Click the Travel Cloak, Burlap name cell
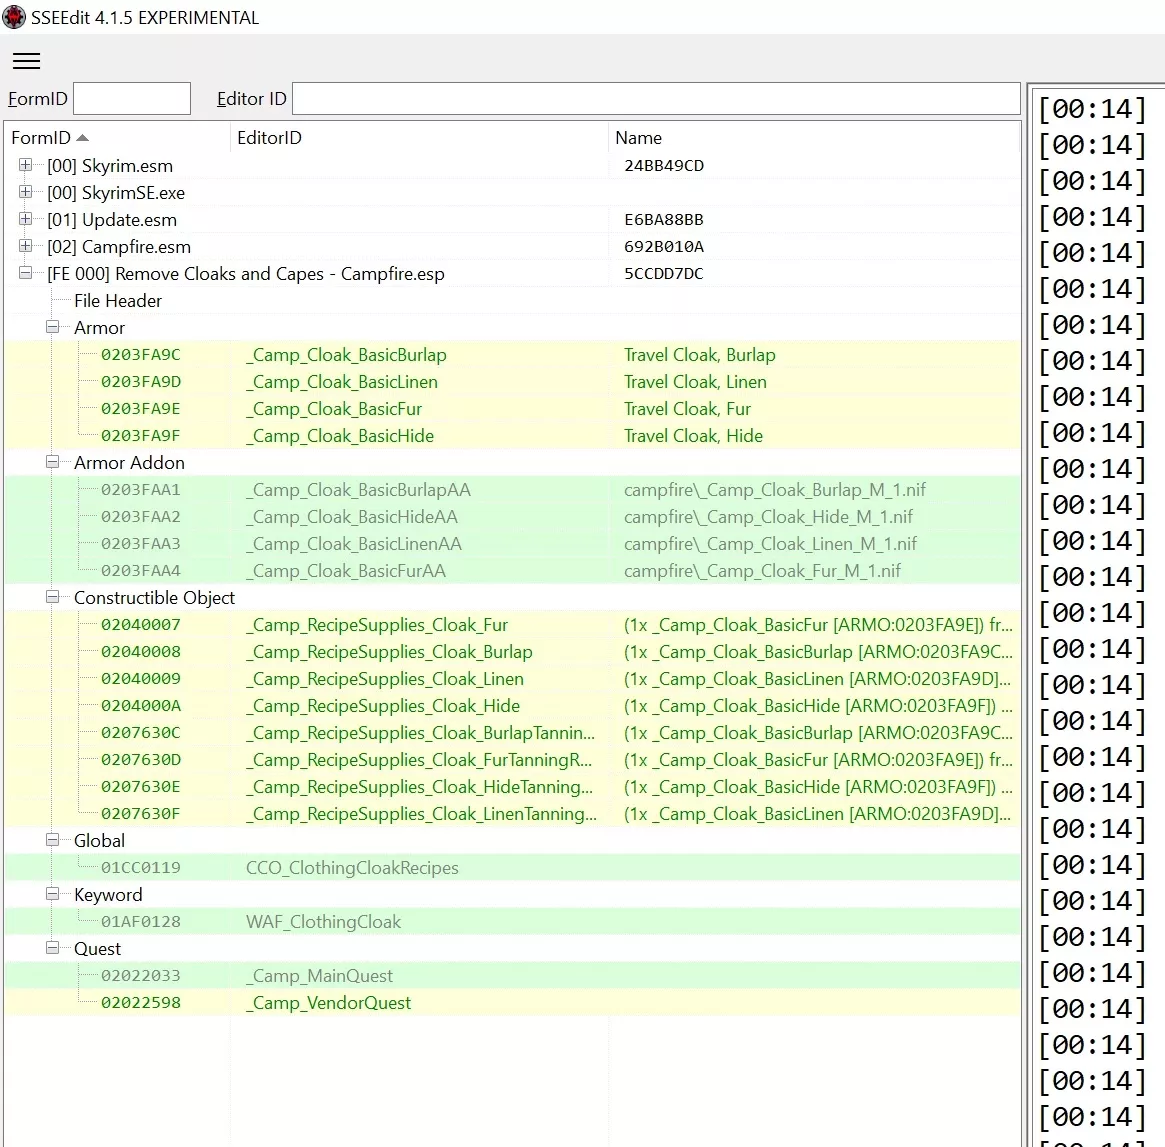Image resolution: width=1165 pixels, height=1147 pixels. [x=700, y=355]
